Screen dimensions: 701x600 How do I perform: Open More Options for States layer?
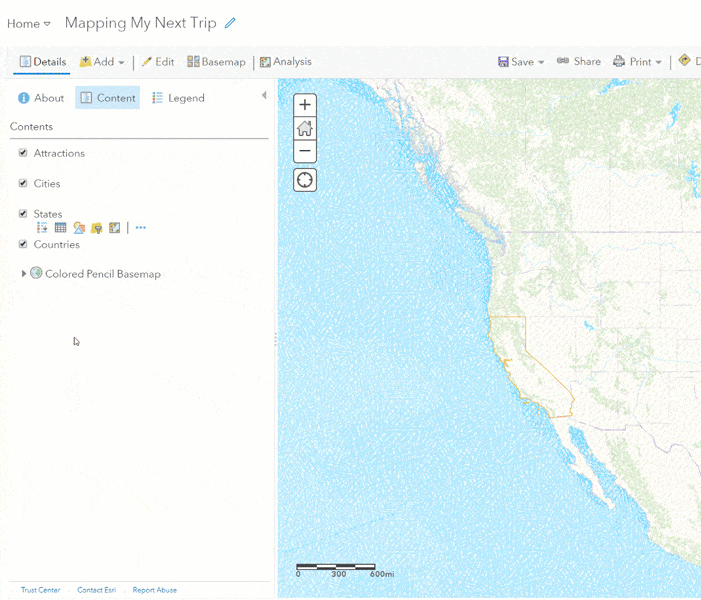click(x=141, y=228)
